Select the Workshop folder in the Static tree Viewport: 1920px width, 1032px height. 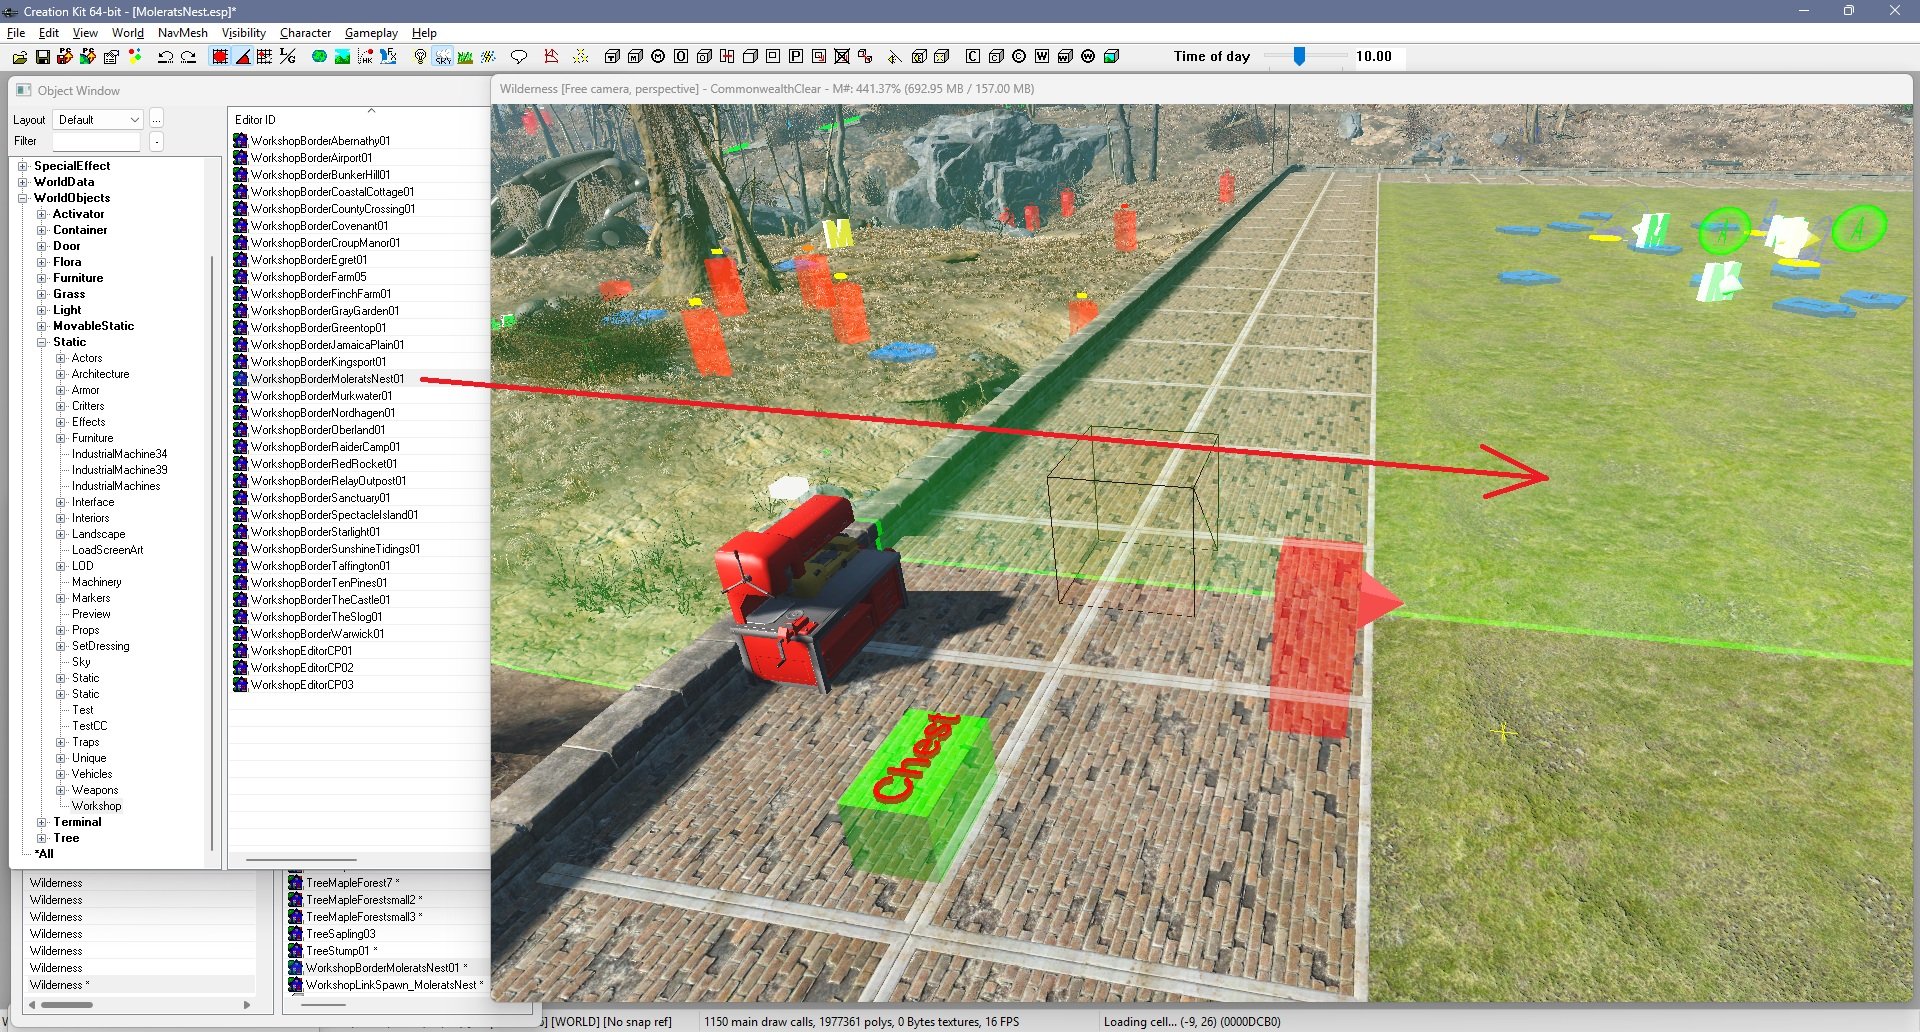pyautogui.click(x=96, y=806)
